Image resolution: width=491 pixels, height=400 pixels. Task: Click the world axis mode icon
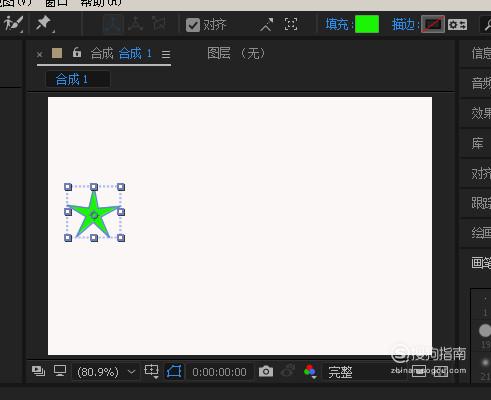click(x=135, y=24)
